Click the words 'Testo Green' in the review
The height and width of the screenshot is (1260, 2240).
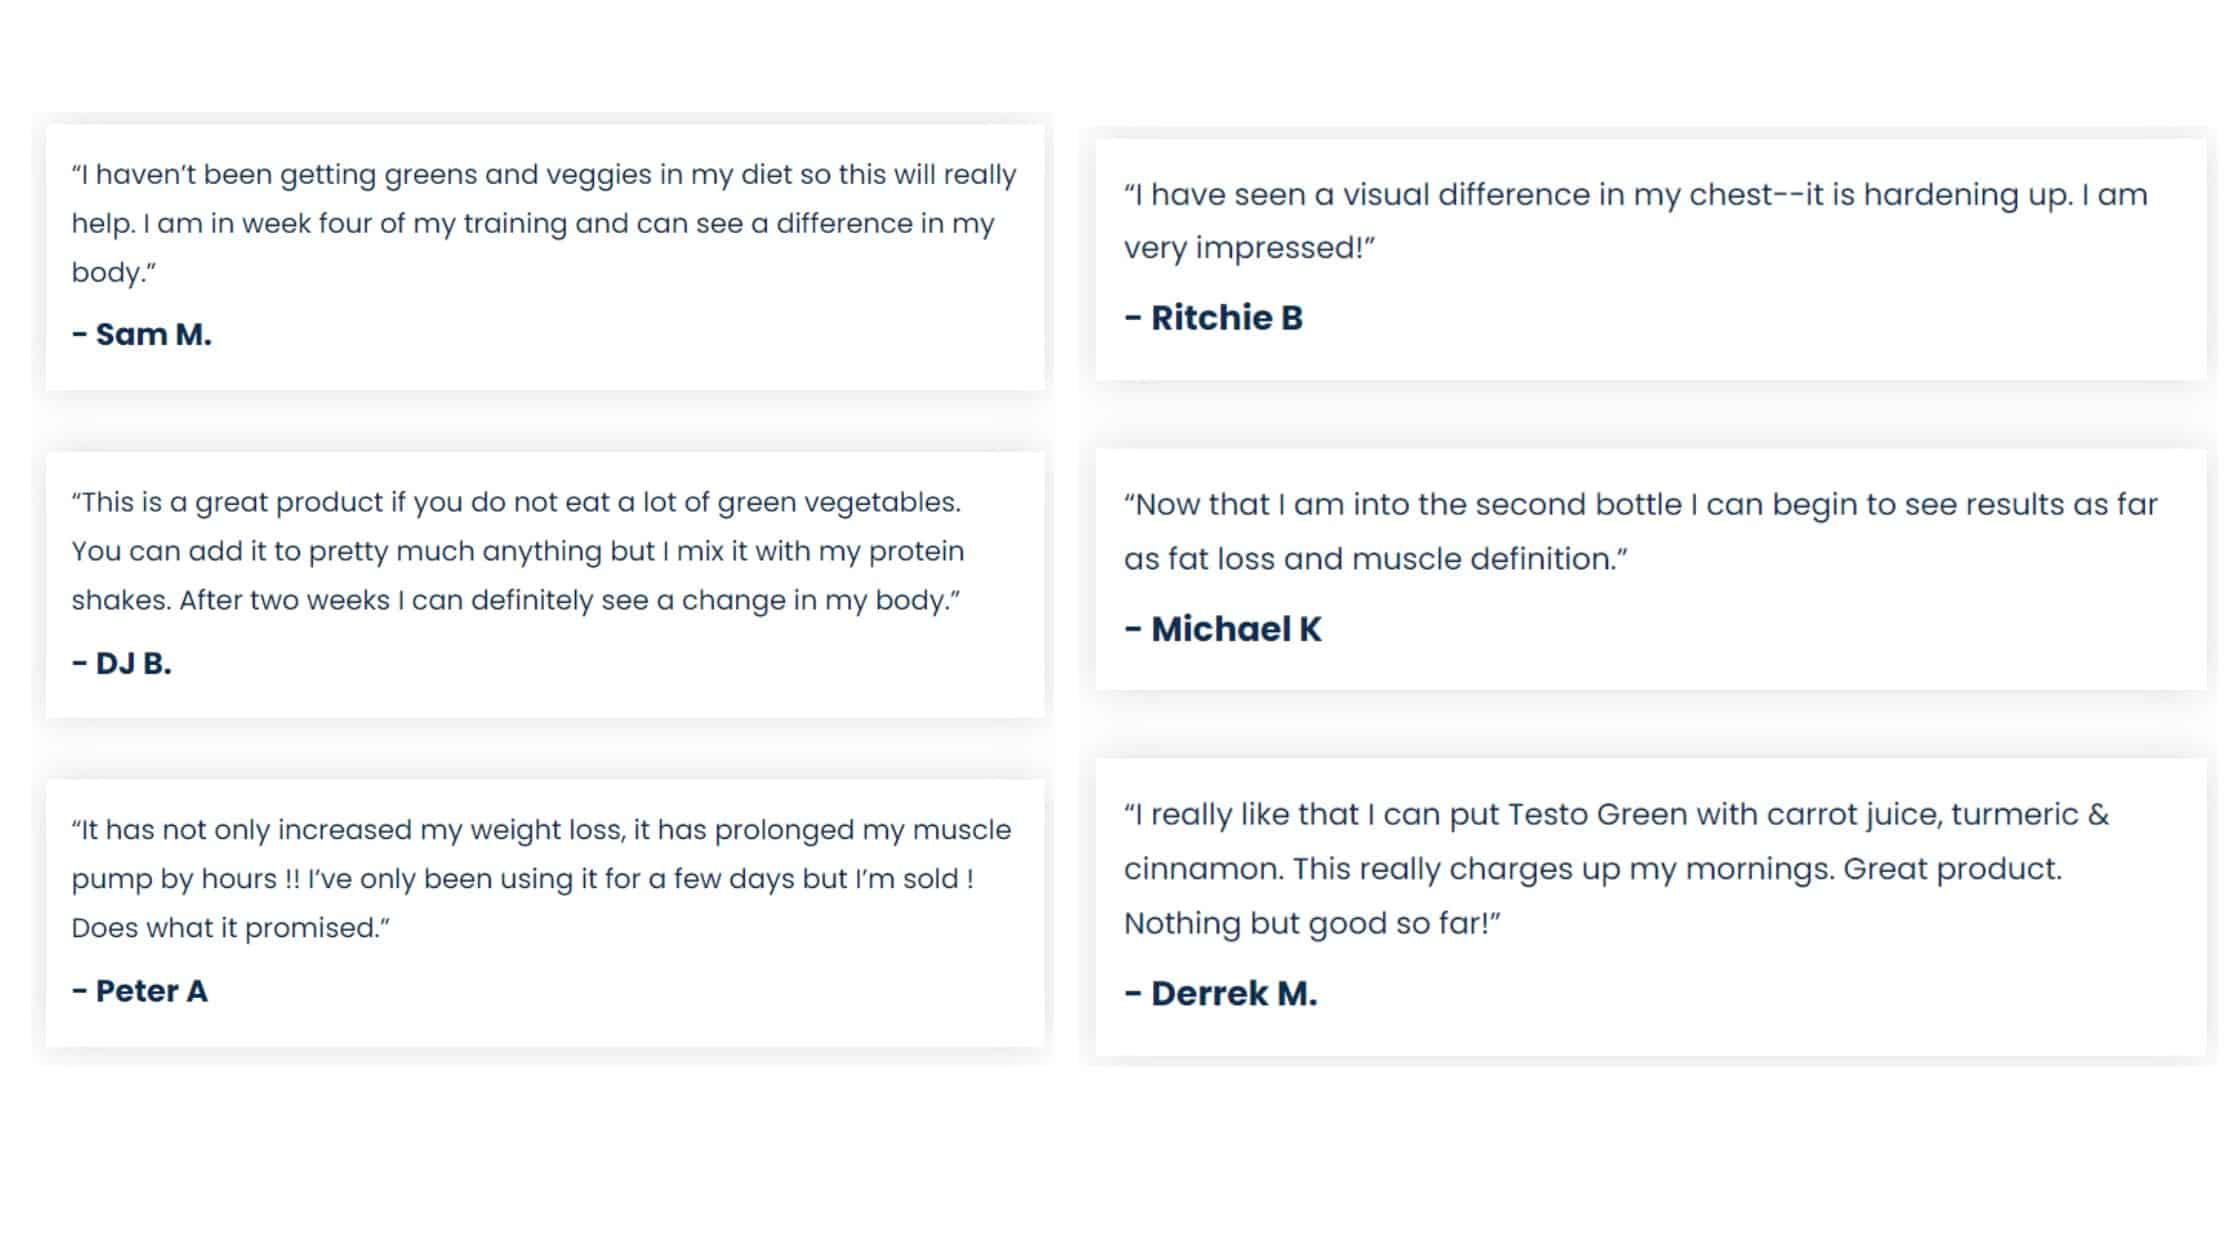click(1597, 815)
